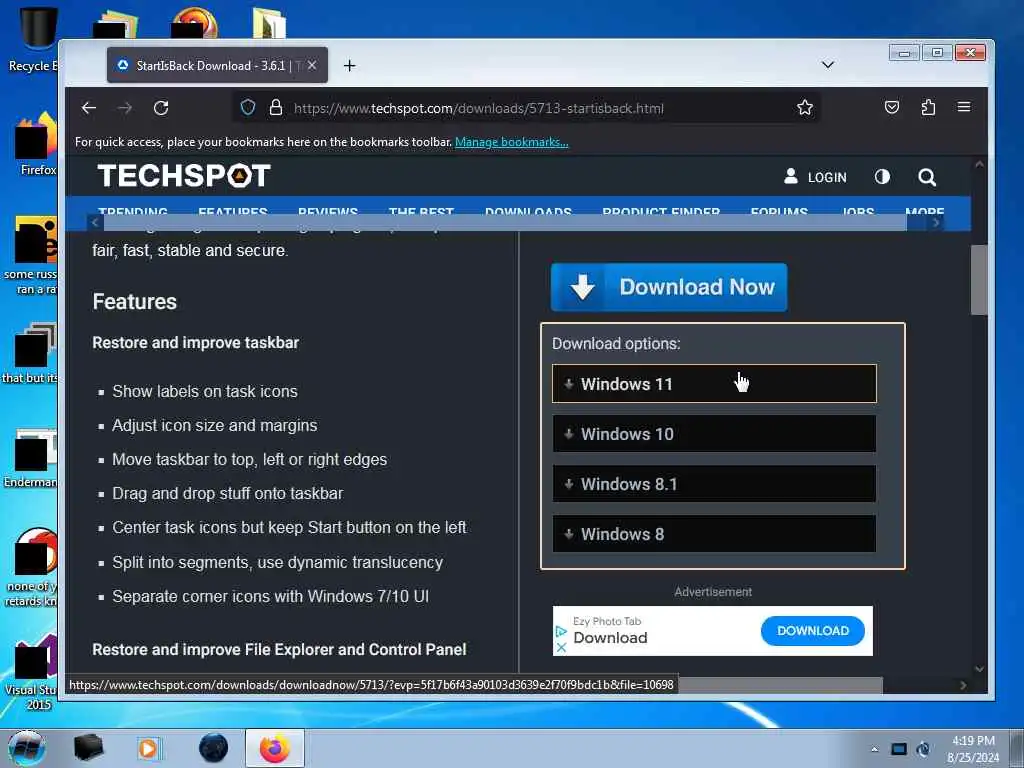Click 'Show labels on task icons' text

(x=204, y=391)
